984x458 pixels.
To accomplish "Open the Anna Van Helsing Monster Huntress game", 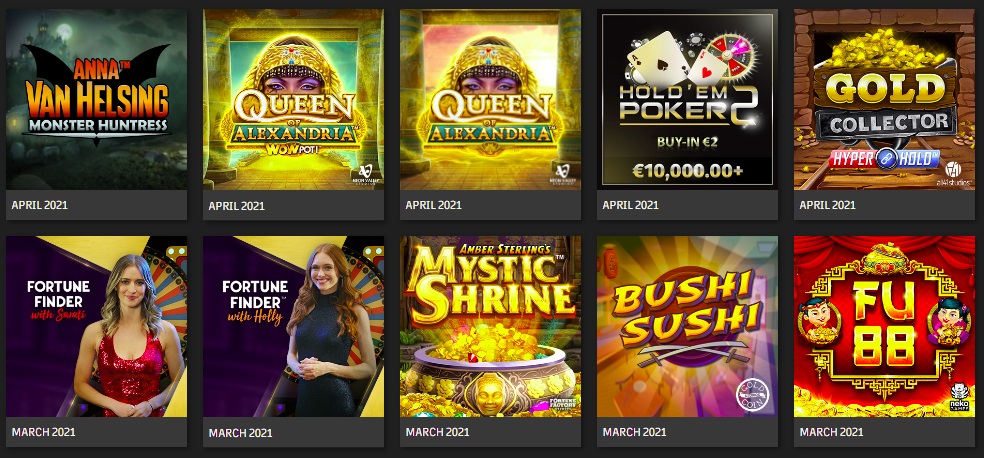I will pyautogui.click(x=97, y=99).
